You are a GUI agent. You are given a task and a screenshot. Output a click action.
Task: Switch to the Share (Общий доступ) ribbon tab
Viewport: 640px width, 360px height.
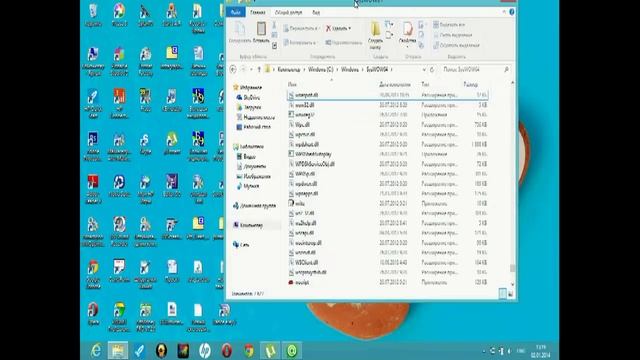(x=288, y=12)
